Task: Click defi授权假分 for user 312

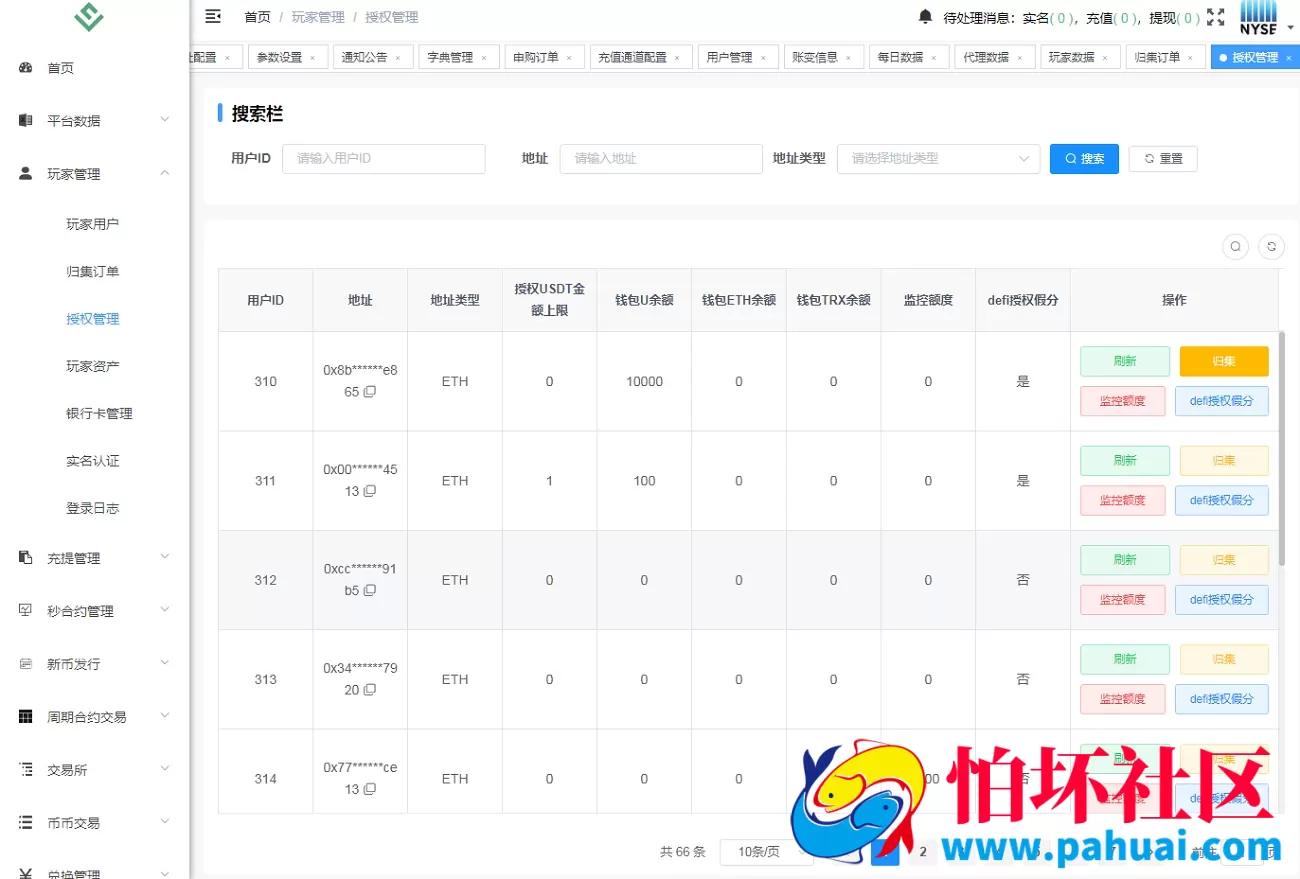Action: coord(1222,600)
